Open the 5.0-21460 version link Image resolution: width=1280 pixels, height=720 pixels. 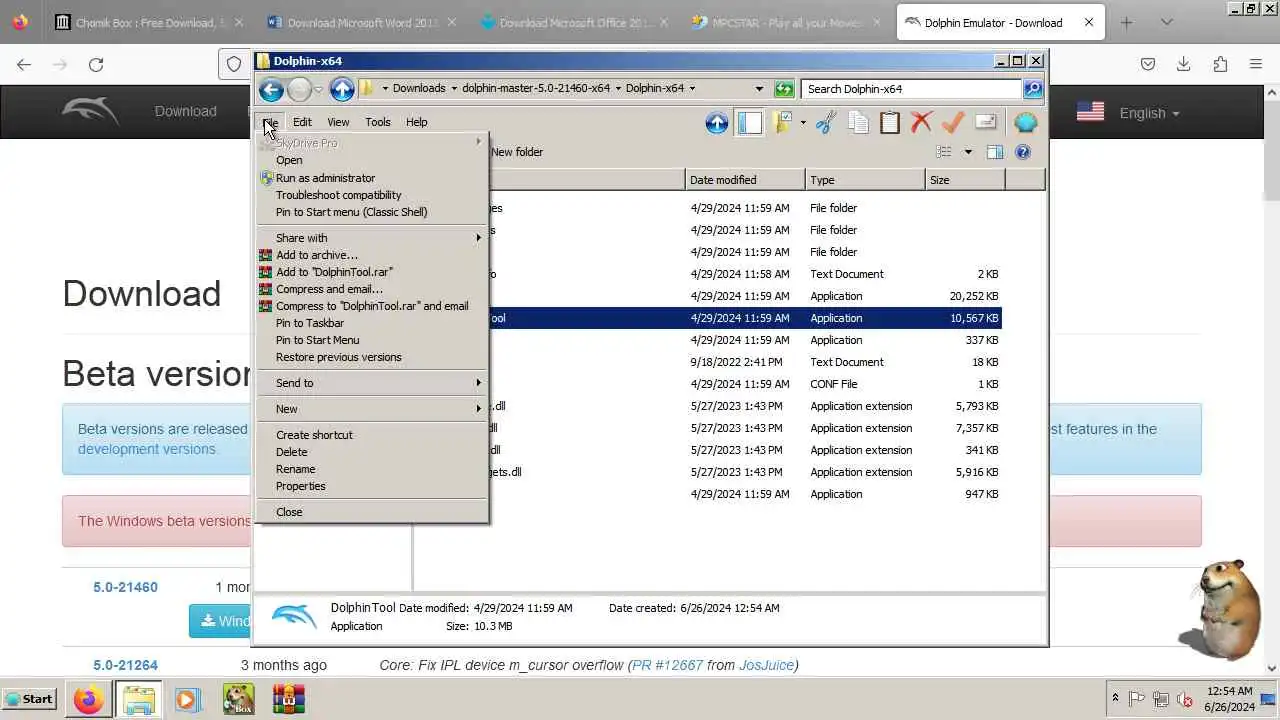(x=125, y=587)
